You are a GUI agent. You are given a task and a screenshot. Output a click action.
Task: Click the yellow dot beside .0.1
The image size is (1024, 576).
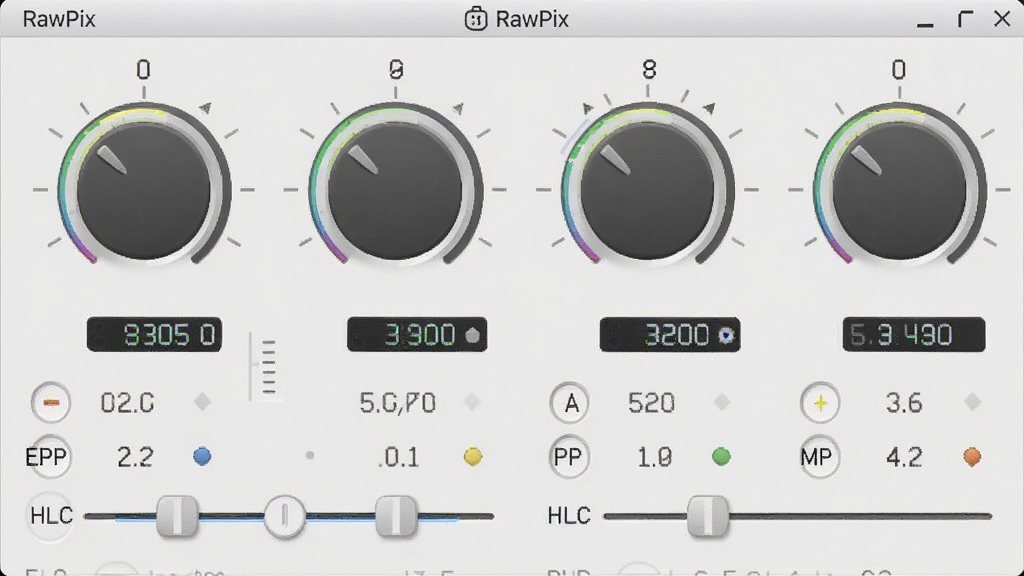pyautogui.click(x=473, y=456)
